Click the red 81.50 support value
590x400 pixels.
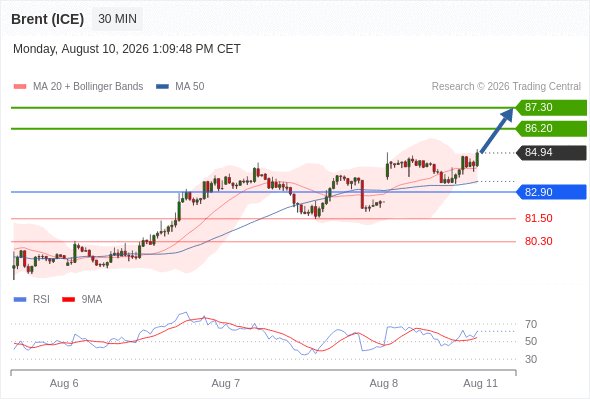point(539,218)
